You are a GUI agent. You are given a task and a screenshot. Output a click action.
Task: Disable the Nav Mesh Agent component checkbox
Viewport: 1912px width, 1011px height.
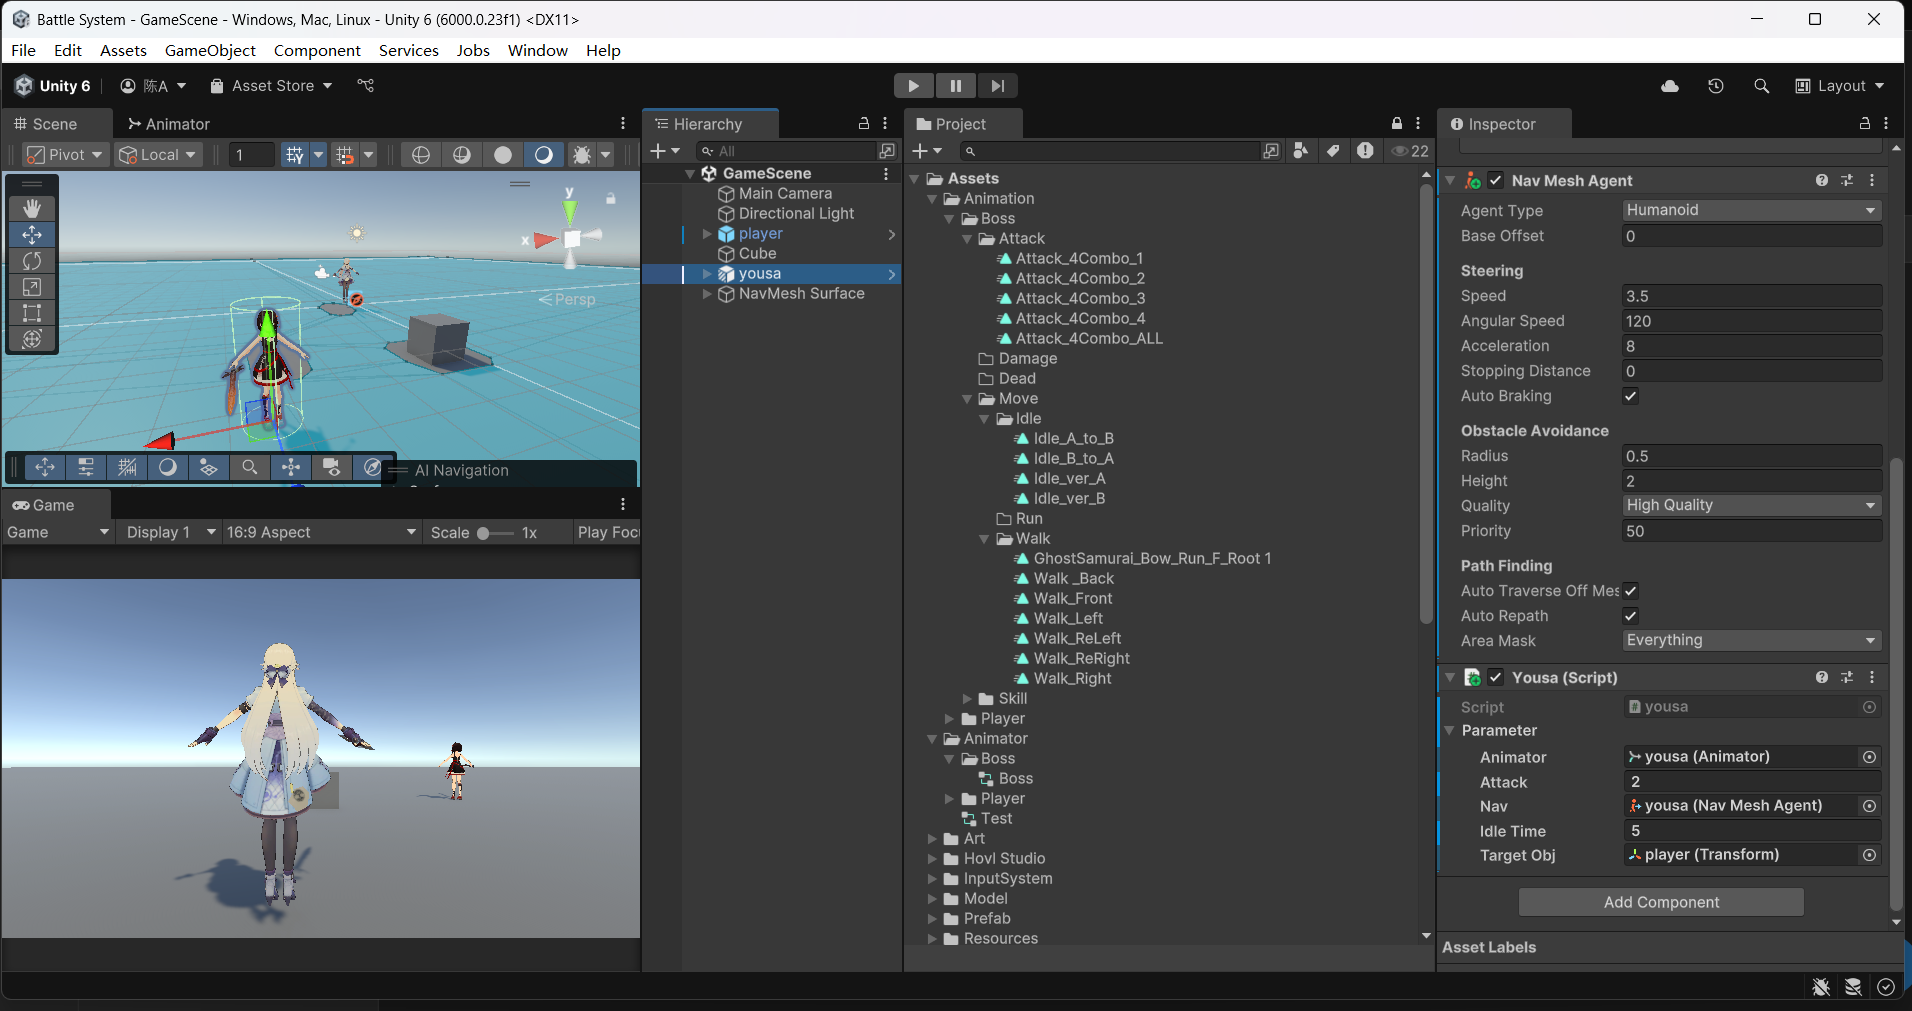point(1496,181)
